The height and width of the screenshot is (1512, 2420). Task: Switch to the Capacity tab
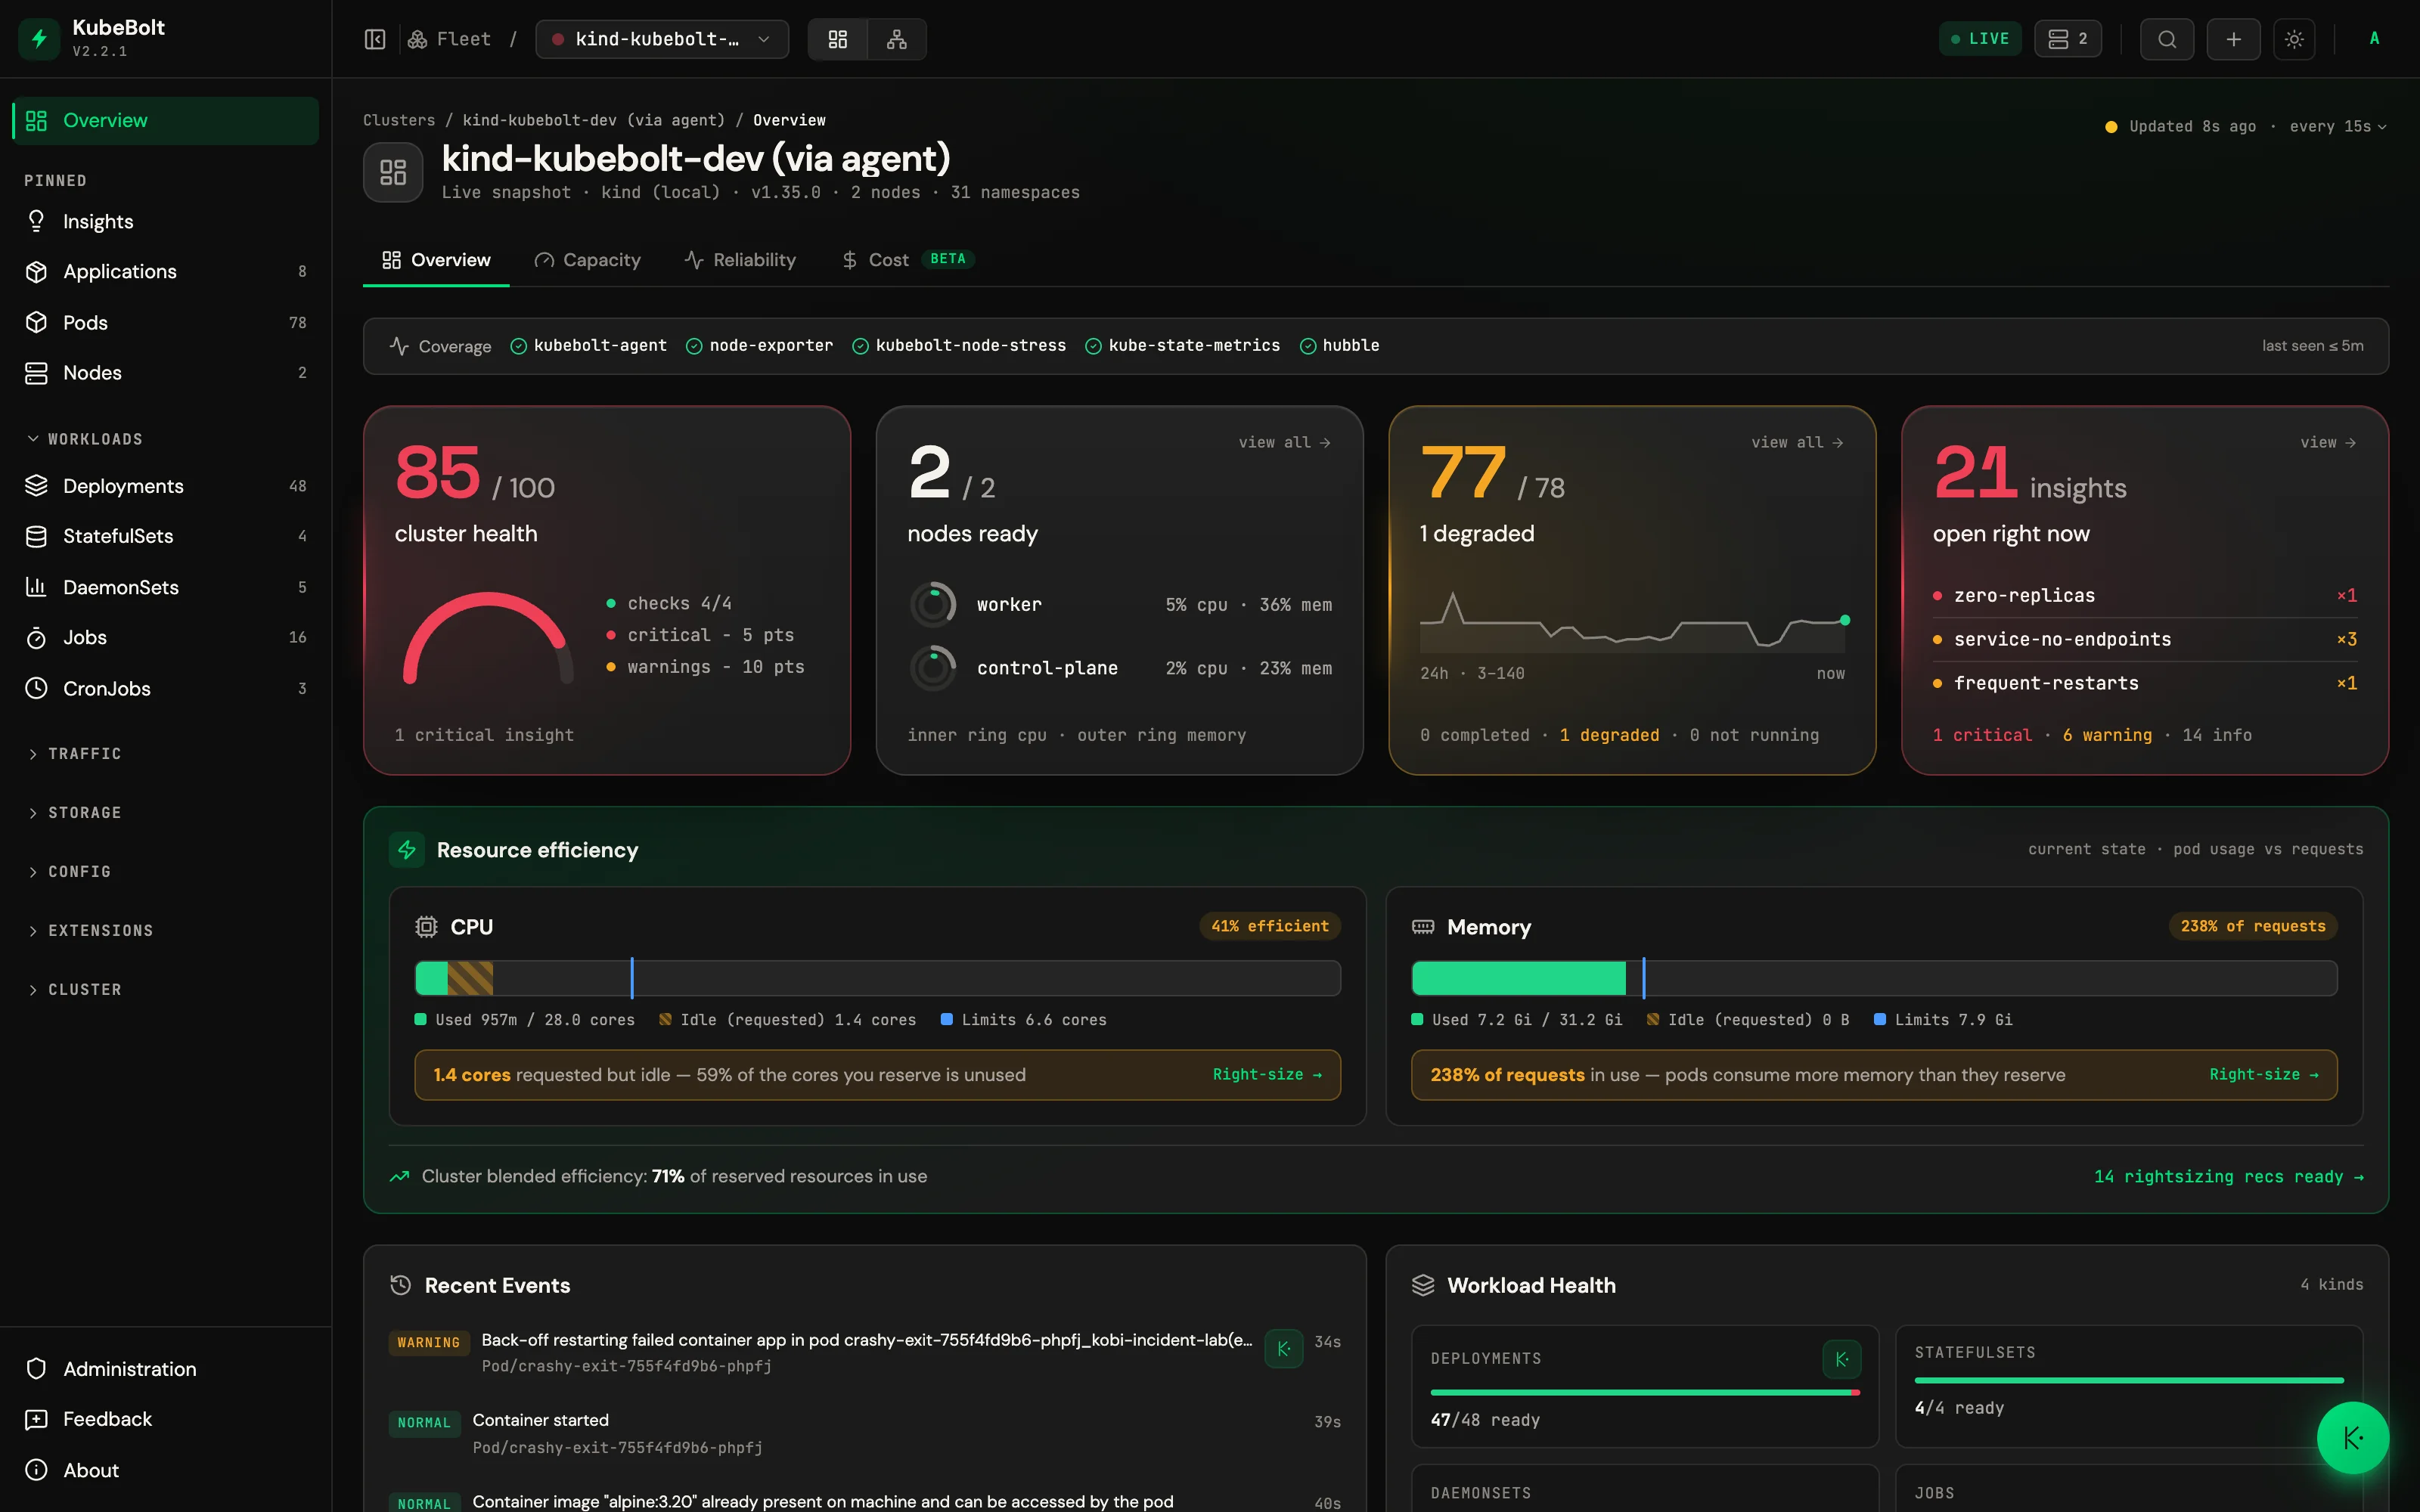click(587, 260)
